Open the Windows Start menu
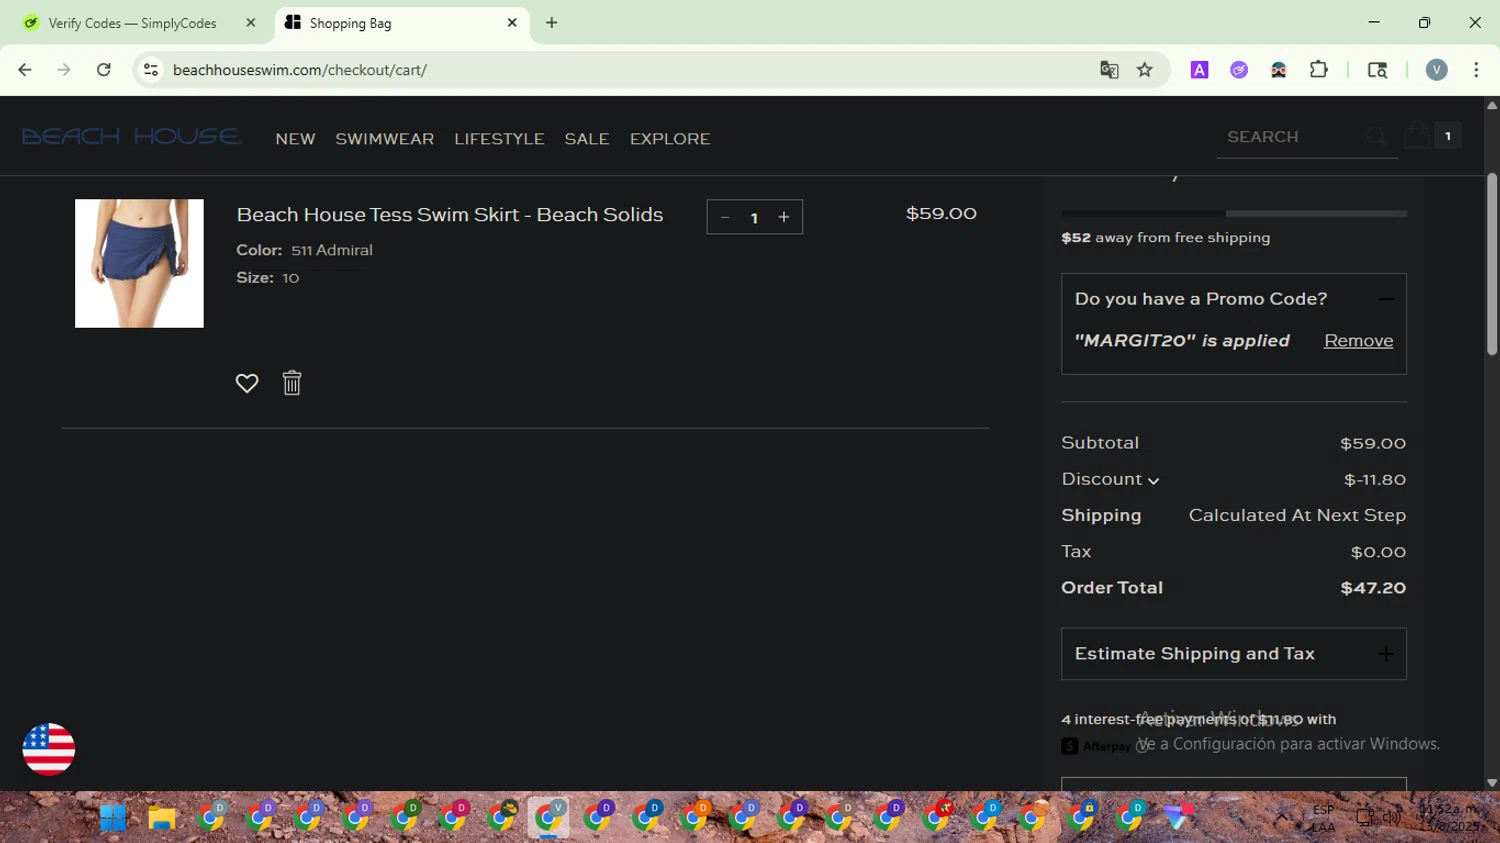This screenshot has width=1500, height=843. [113, 818]
